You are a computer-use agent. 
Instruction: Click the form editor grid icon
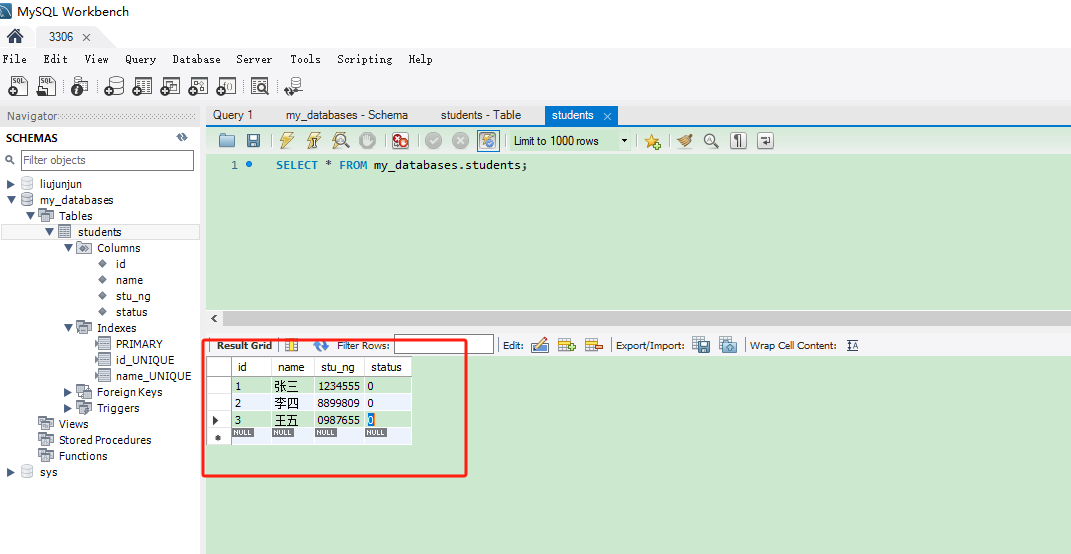coord(292,346)
